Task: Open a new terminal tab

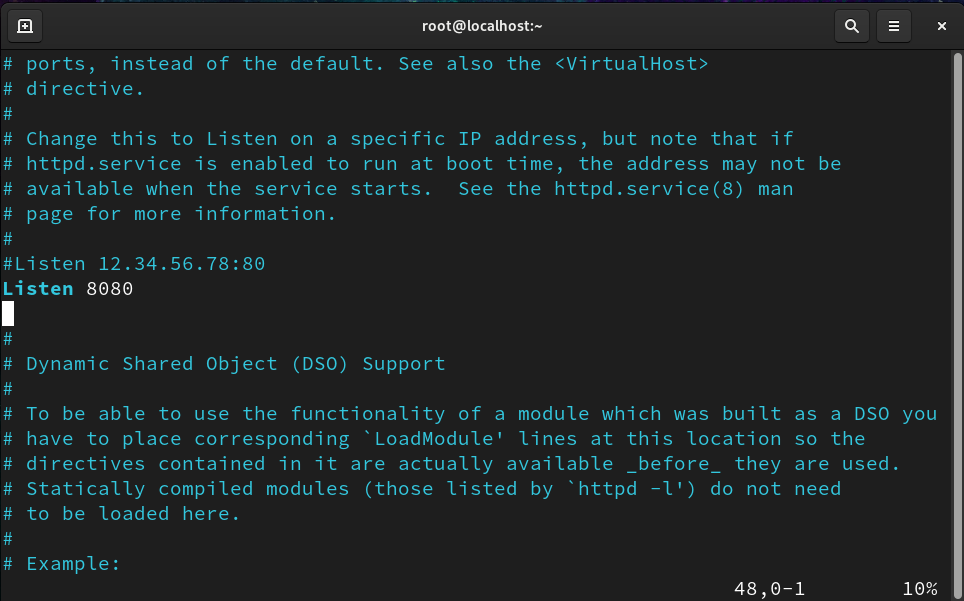Action: (x=25, y=26)
